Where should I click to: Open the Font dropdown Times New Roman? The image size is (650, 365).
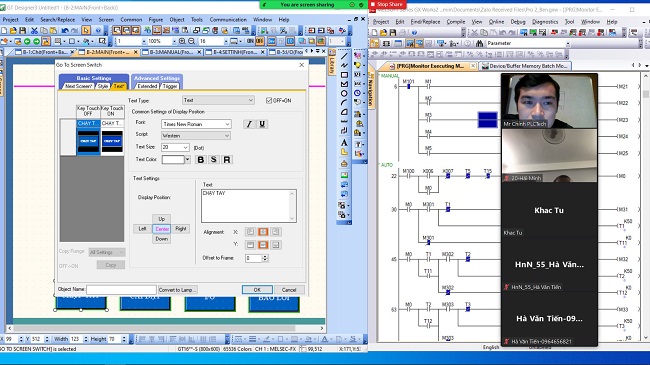[x=196, y=124]
